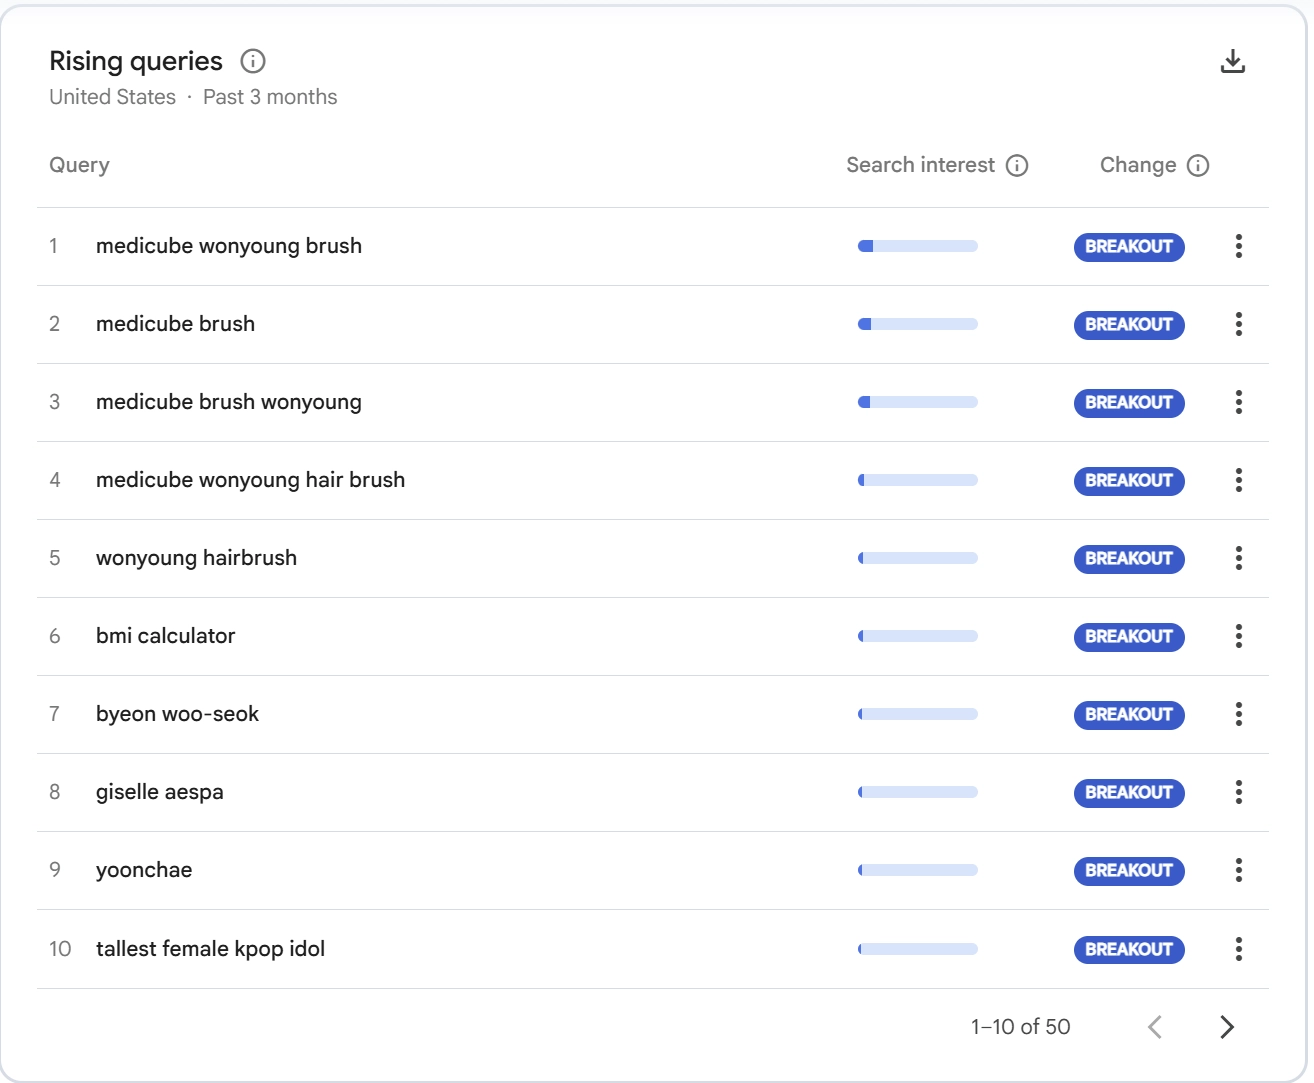Open more options for medicube brush row
The image size is (1314, 1083).
(x=1239, y=324)
